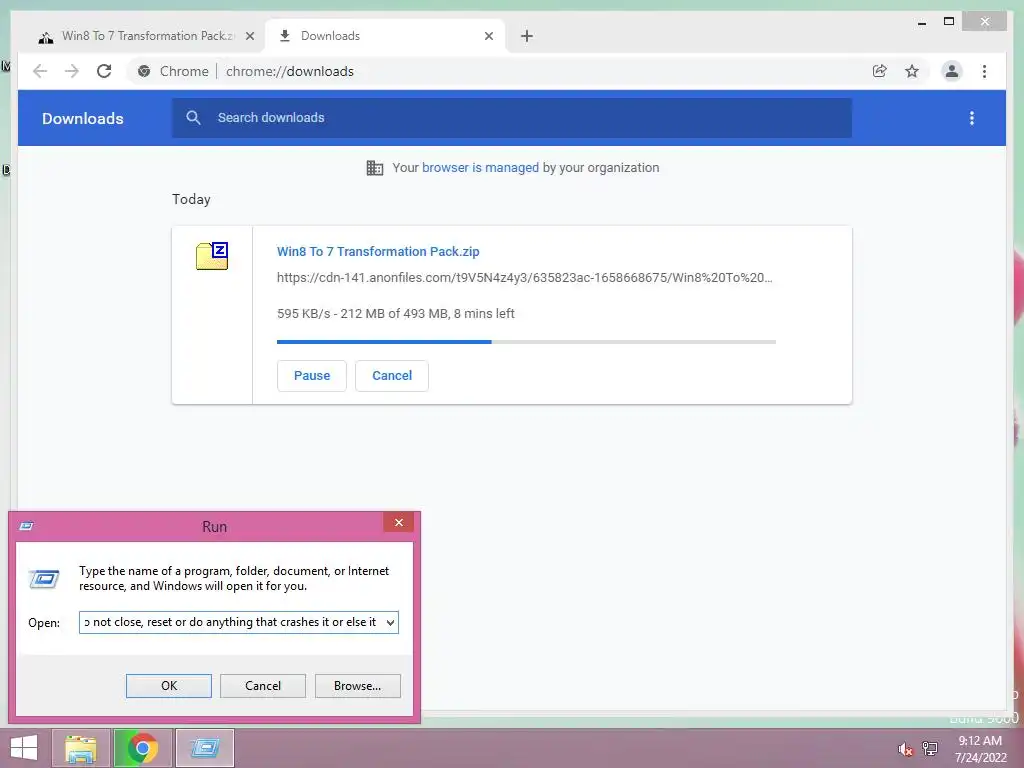The height and width of the screenshot is (768, 1024).
Task: Cancel the zip download
Action: pyautogui.click(x=392, y=376)
